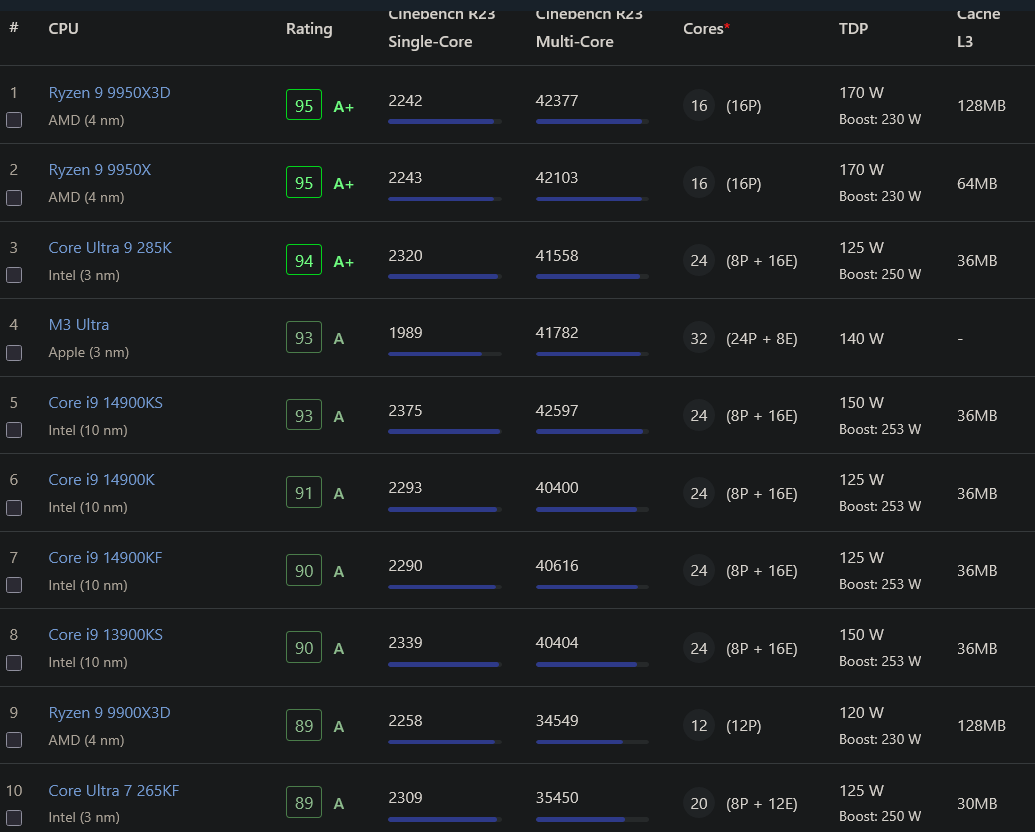This screenshot has height=832, width=1035.
Task: Click the Apple (3 nm) label
Action: point(88,353)
